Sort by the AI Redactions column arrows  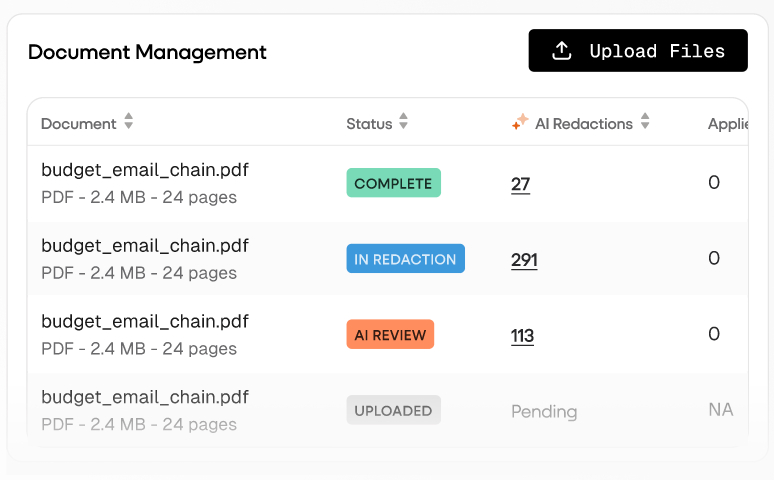point(645,121)
